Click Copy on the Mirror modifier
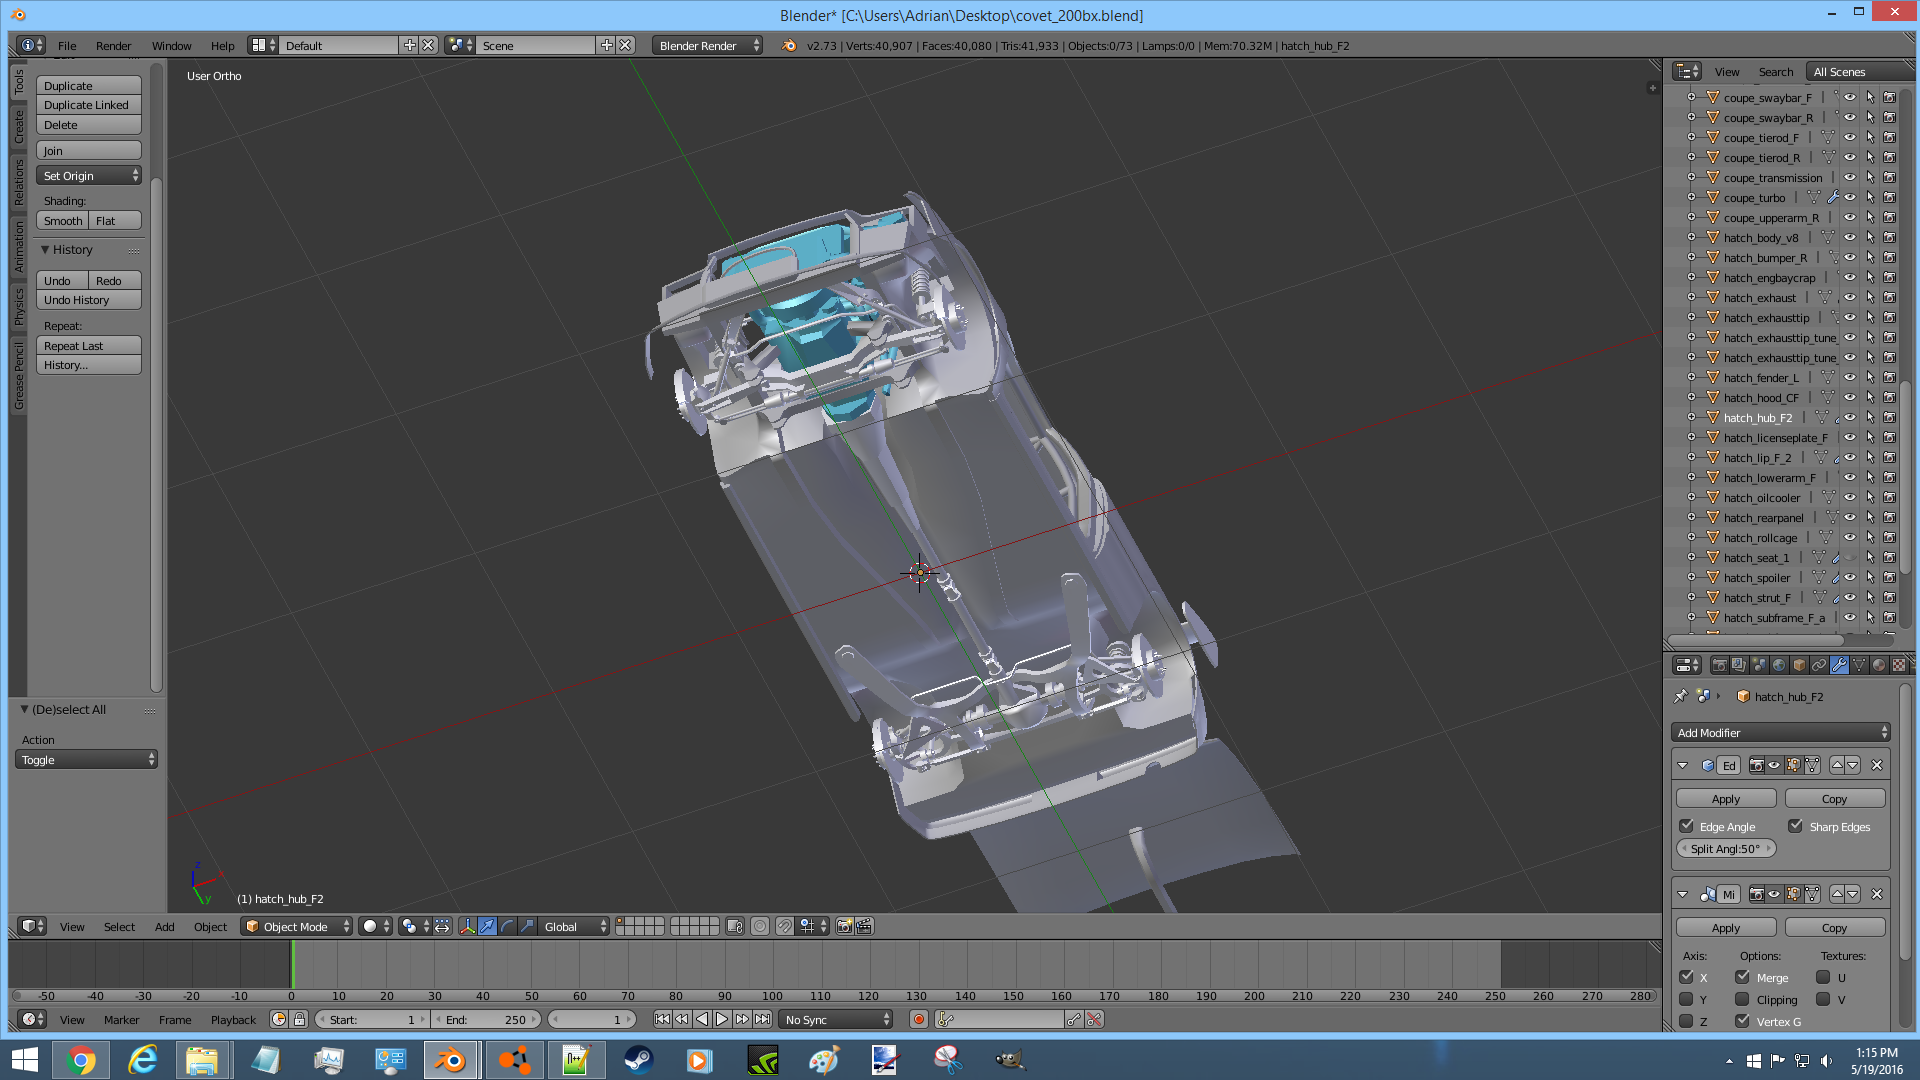The width and height of the screenshot is (1920, 1080). click(1835, 928)
